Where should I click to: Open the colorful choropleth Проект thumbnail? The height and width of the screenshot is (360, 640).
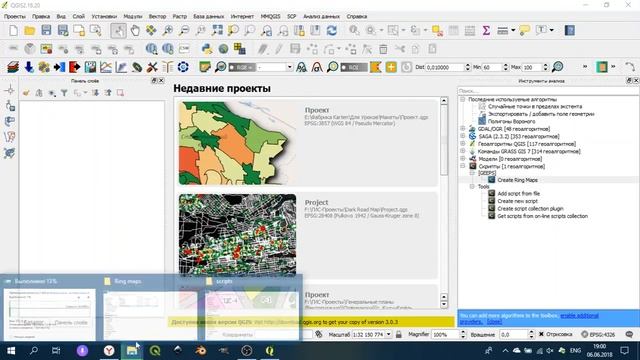238,143
